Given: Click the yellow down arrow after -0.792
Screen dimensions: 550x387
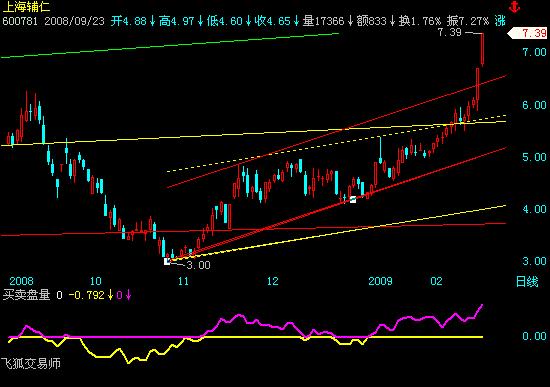Looking at the screenshot, I should coord(110,295).
